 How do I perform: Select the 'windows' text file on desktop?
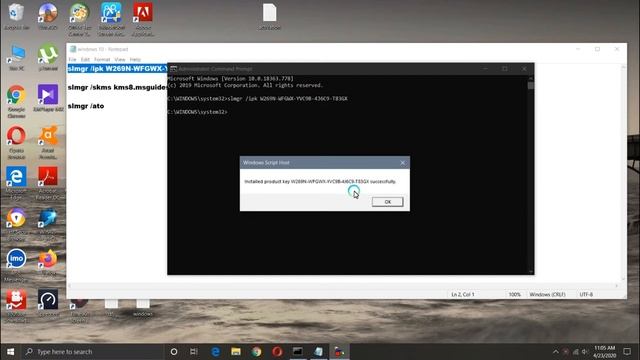143,307
